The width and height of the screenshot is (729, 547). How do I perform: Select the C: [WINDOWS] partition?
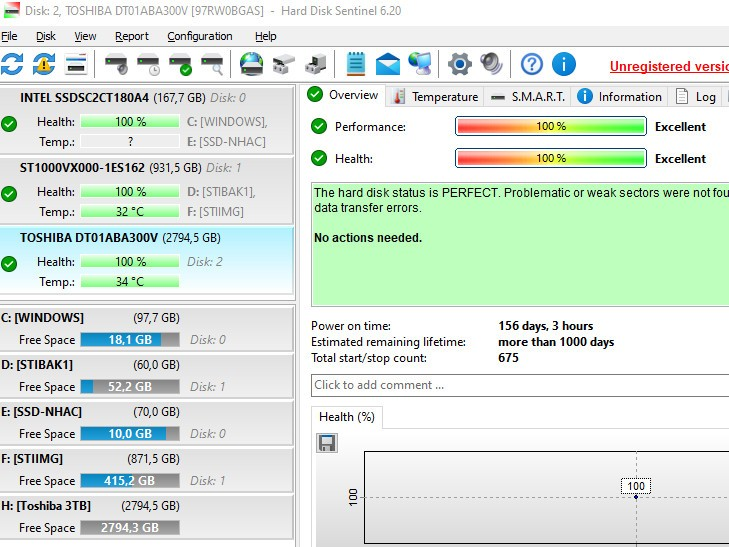147,329
